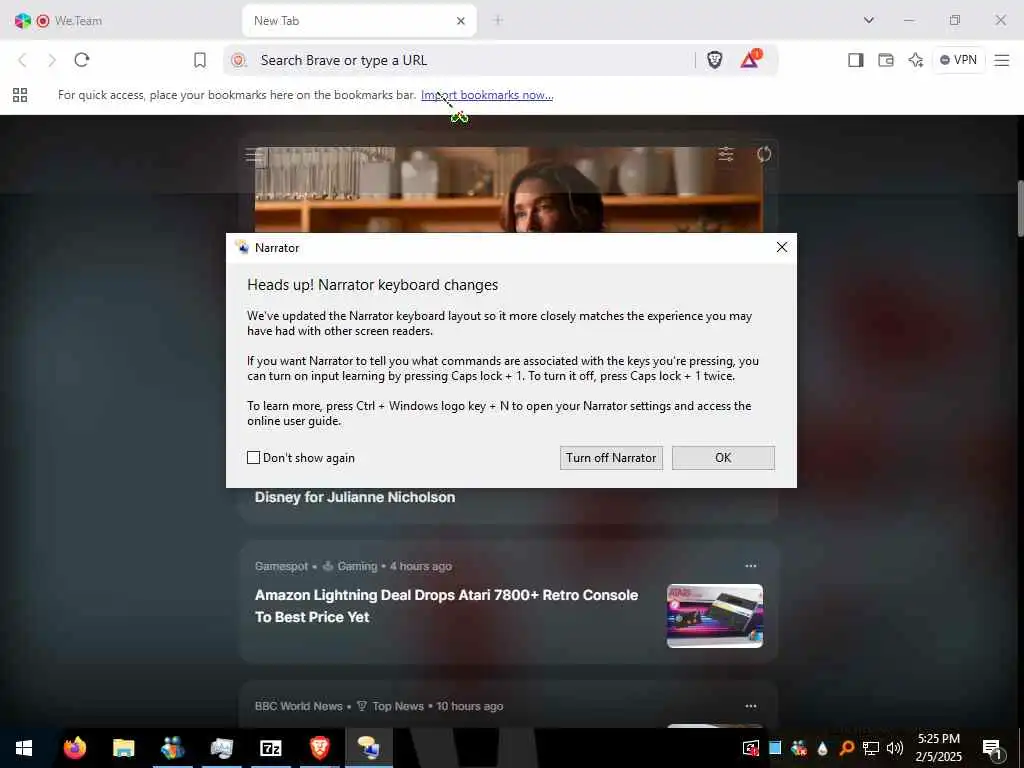Open the network tray icon
This screenshot has height=768, width=1024.
pos(871,748)
